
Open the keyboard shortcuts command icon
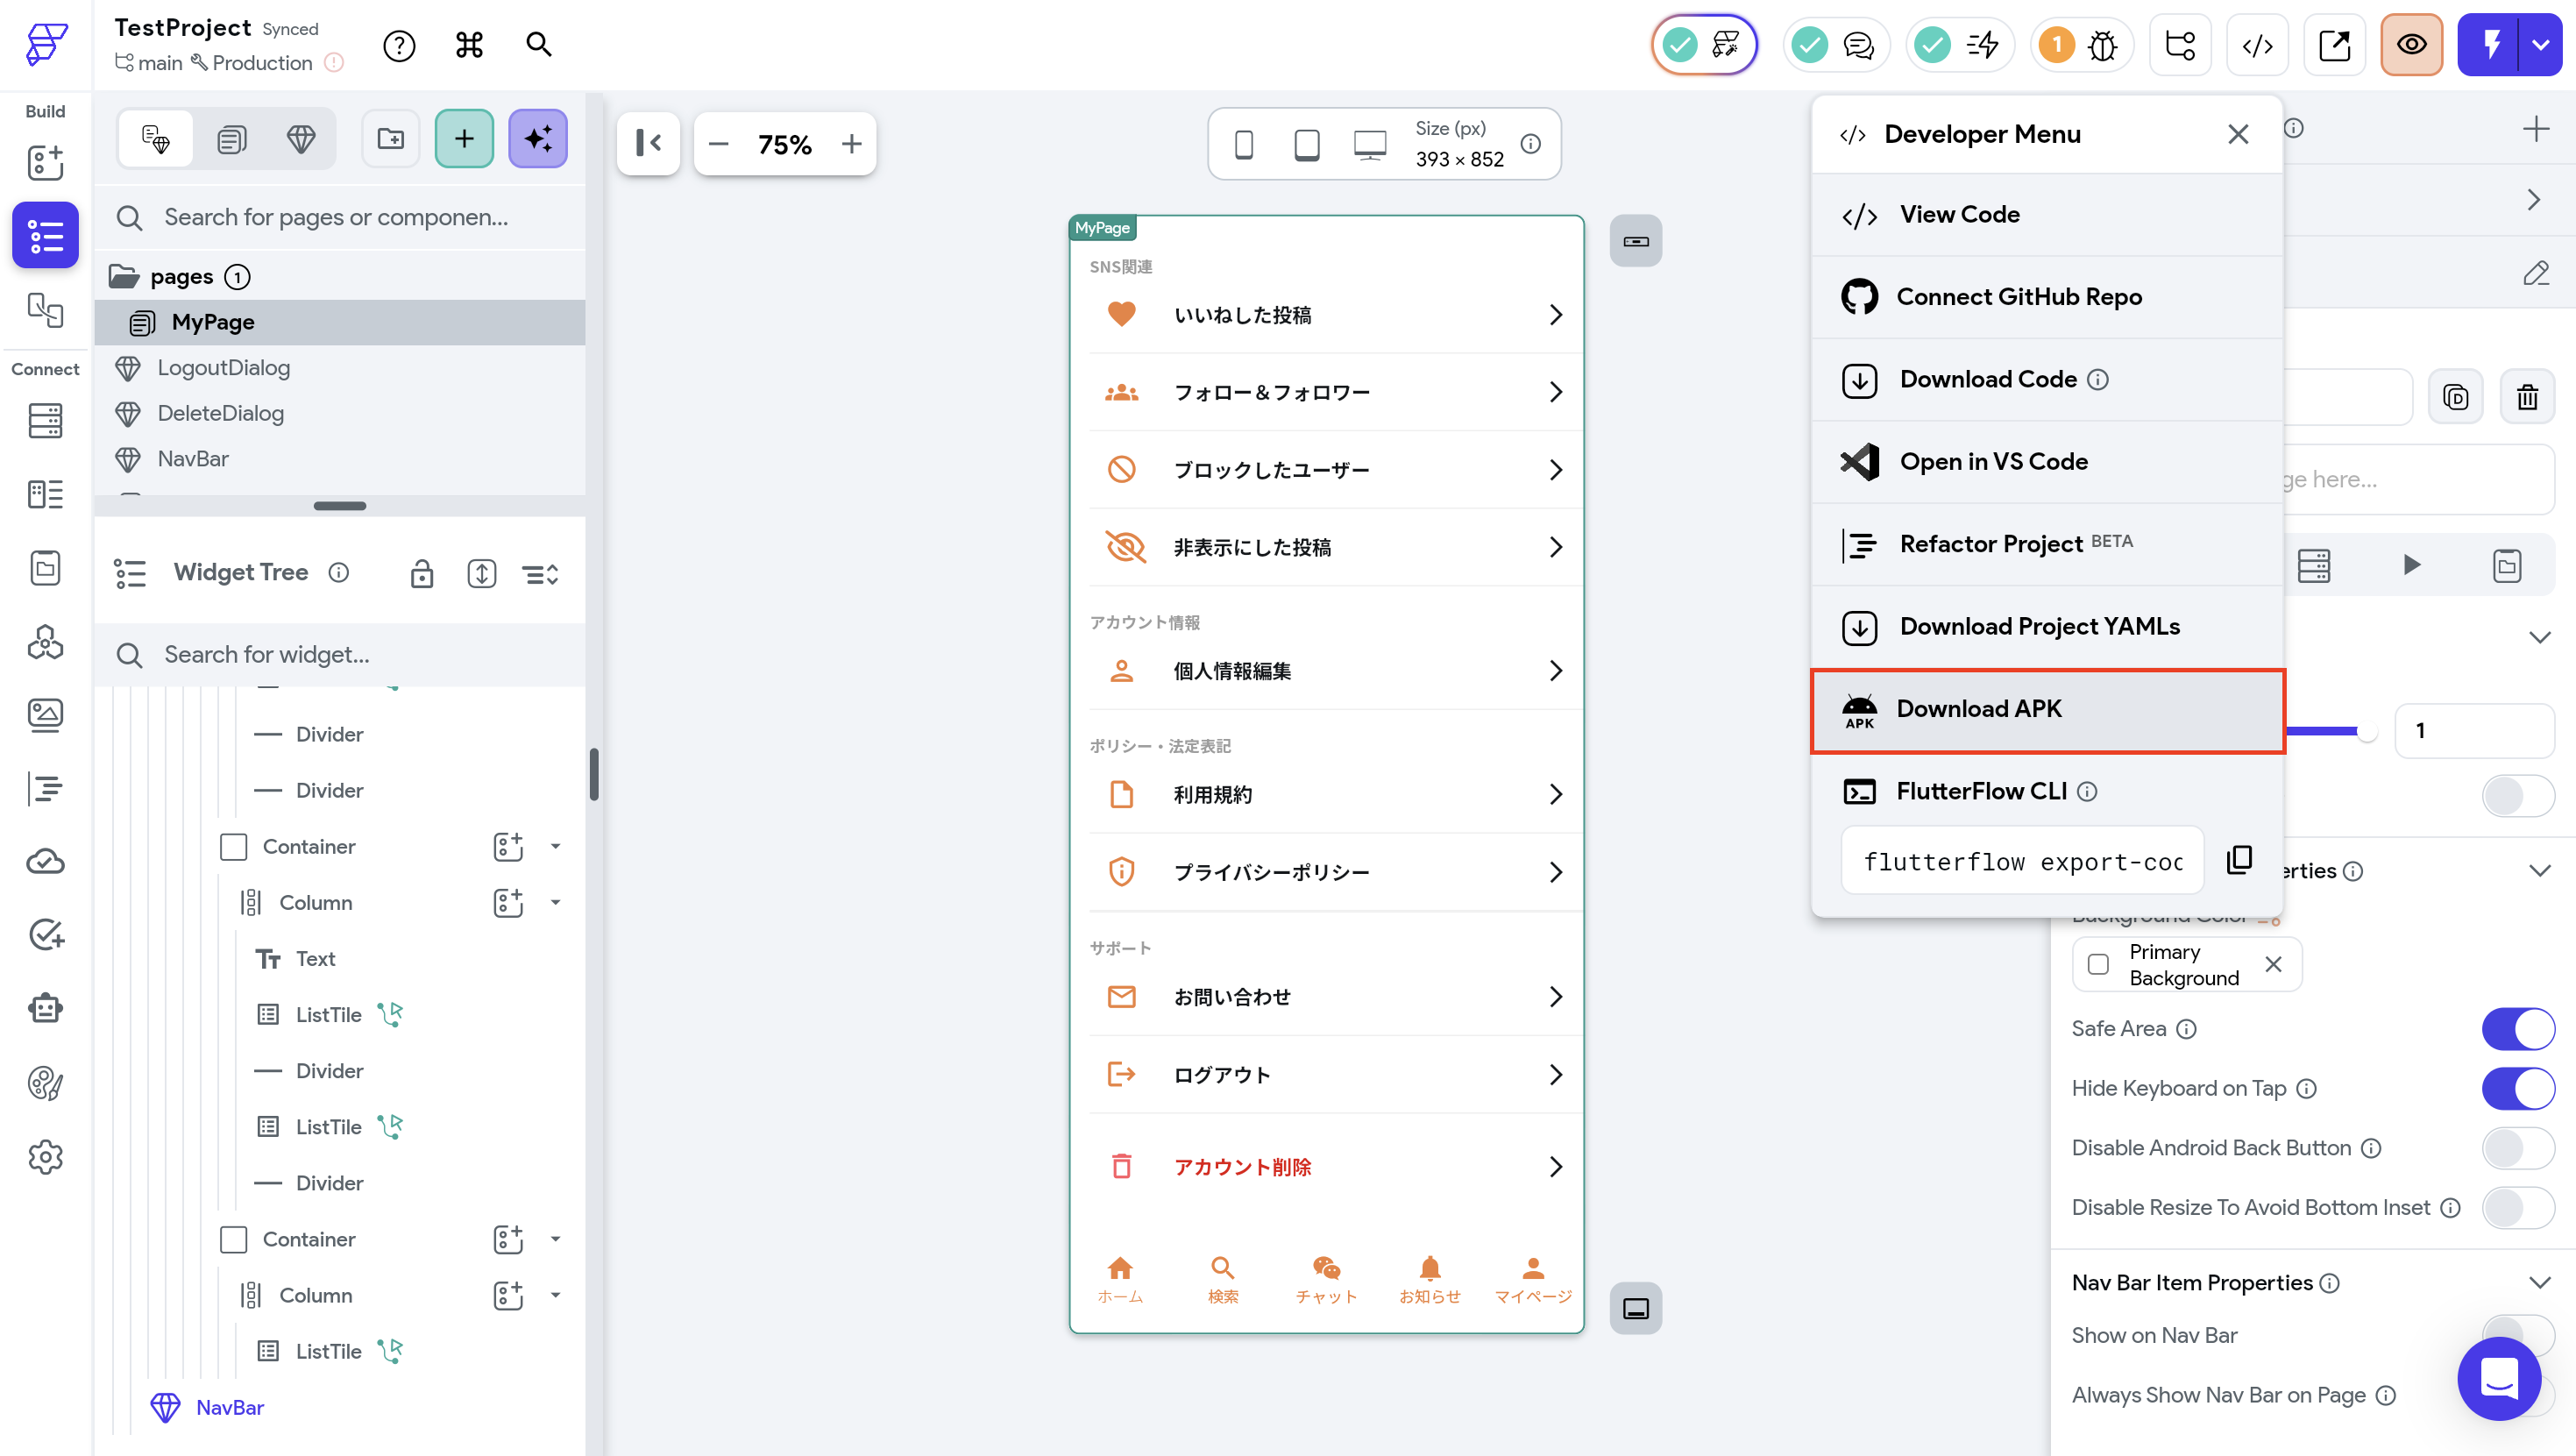tap(469, 45)
